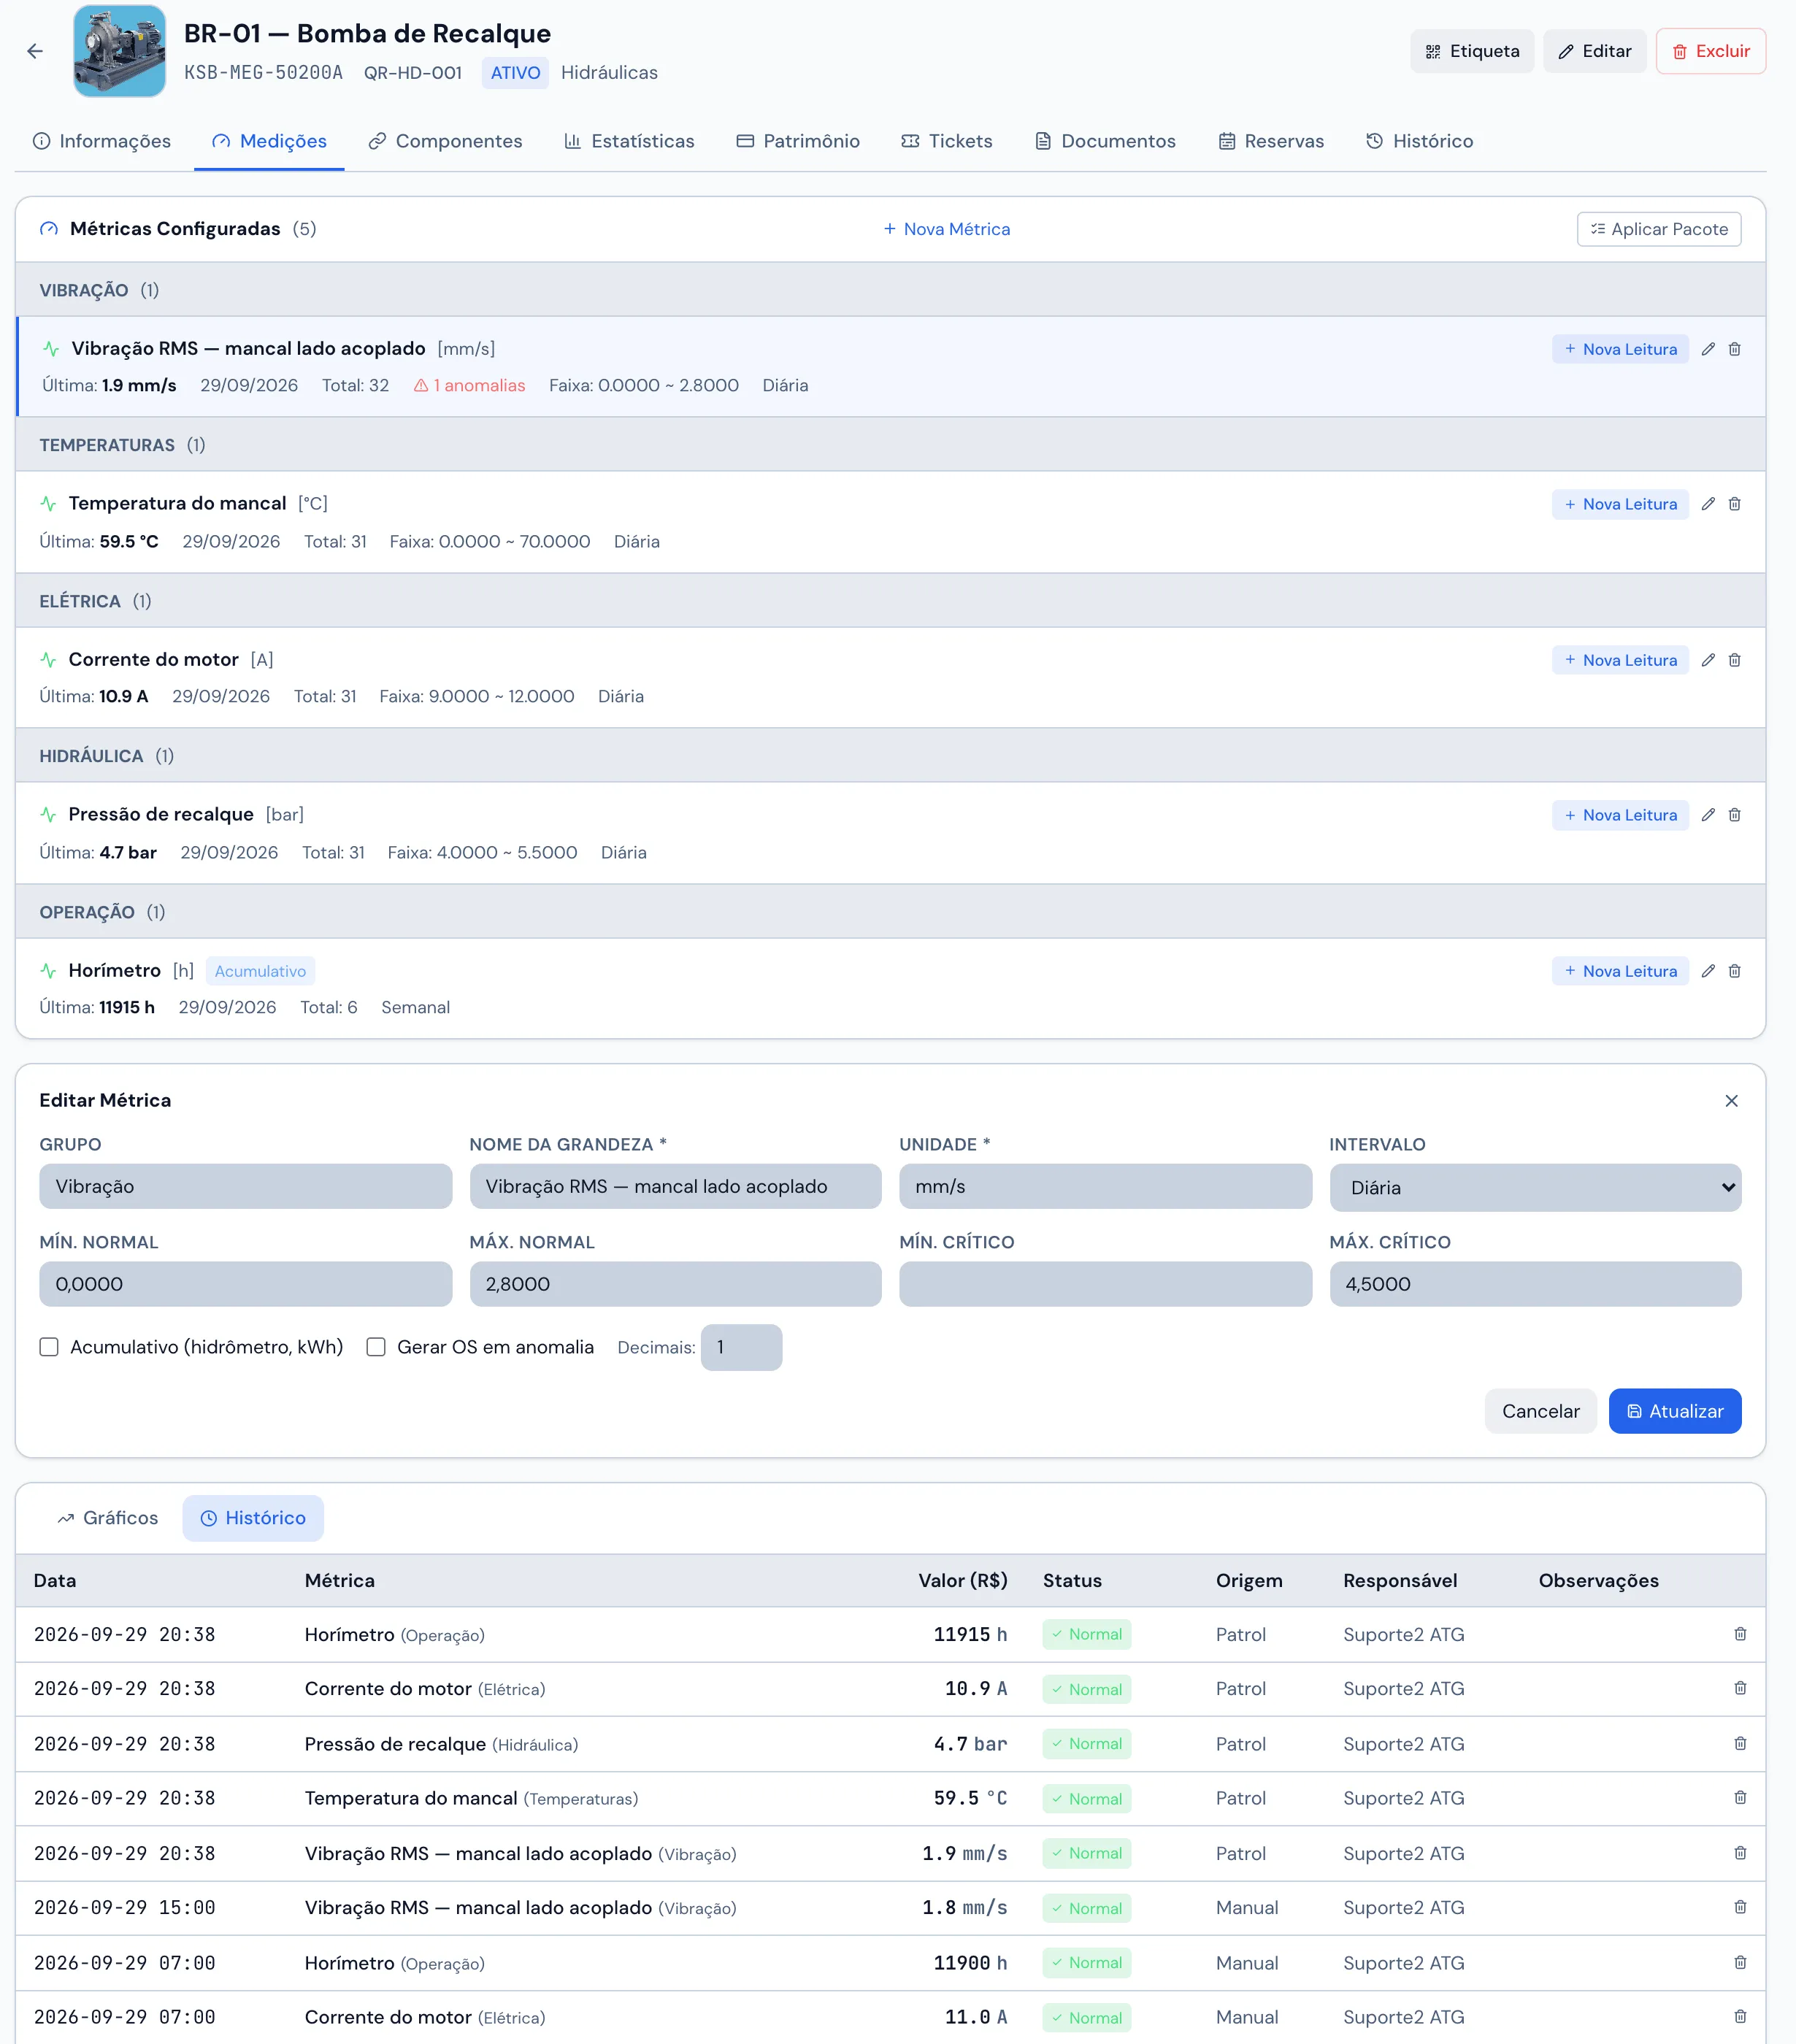Enable Gerar OS em anomalia checkbox

(376, 1347)
